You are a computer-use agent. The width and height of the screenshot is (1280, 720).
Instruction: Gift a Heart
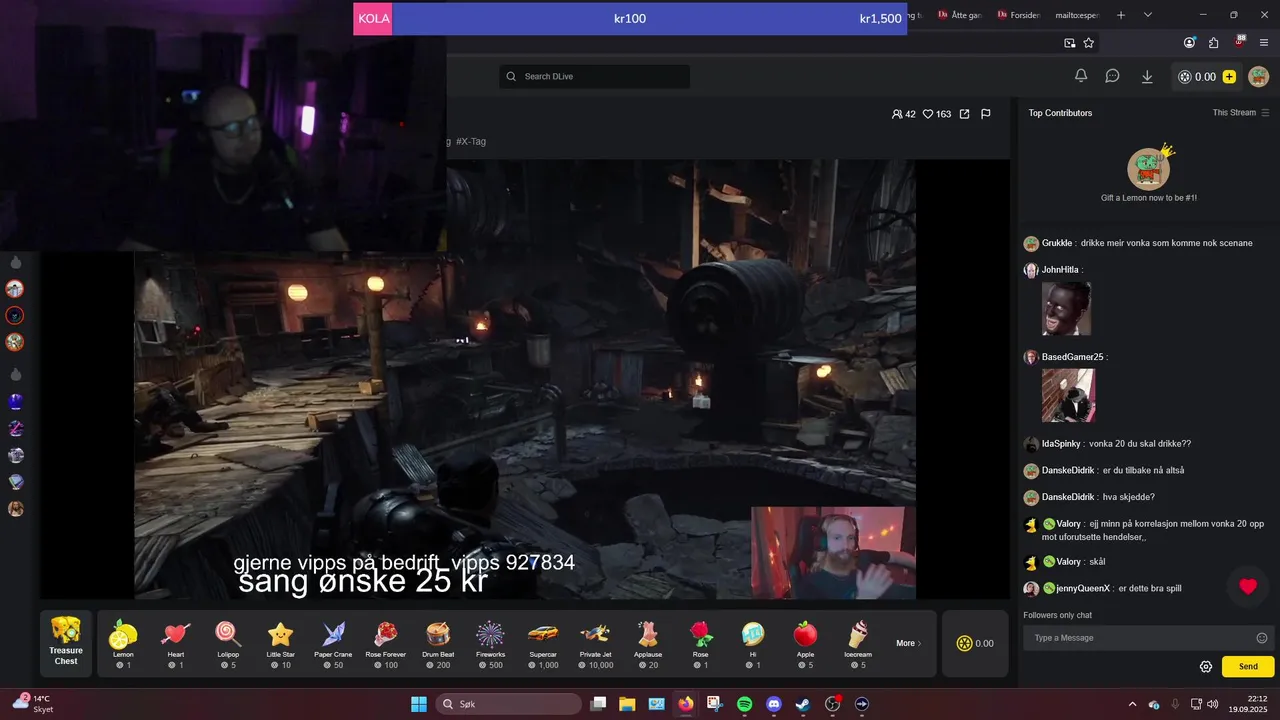(176, 644)
